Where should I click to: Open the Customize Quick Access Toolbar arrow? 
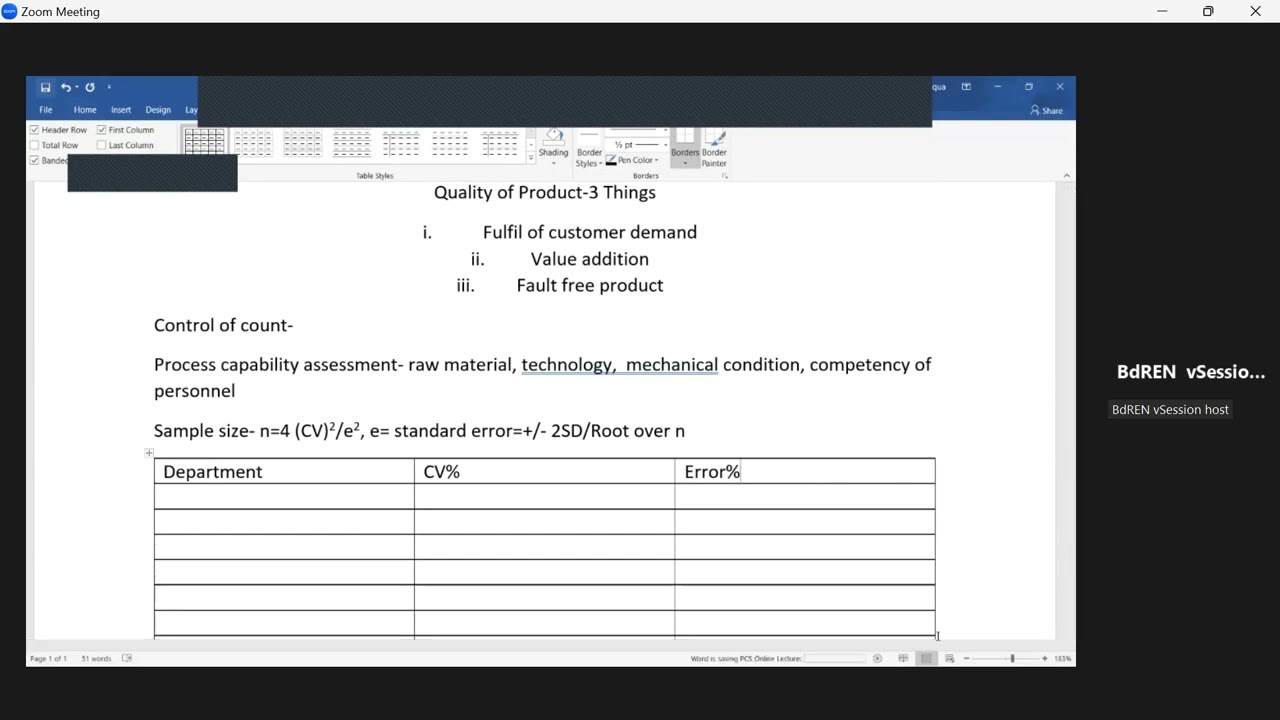[x=109, y=88]
